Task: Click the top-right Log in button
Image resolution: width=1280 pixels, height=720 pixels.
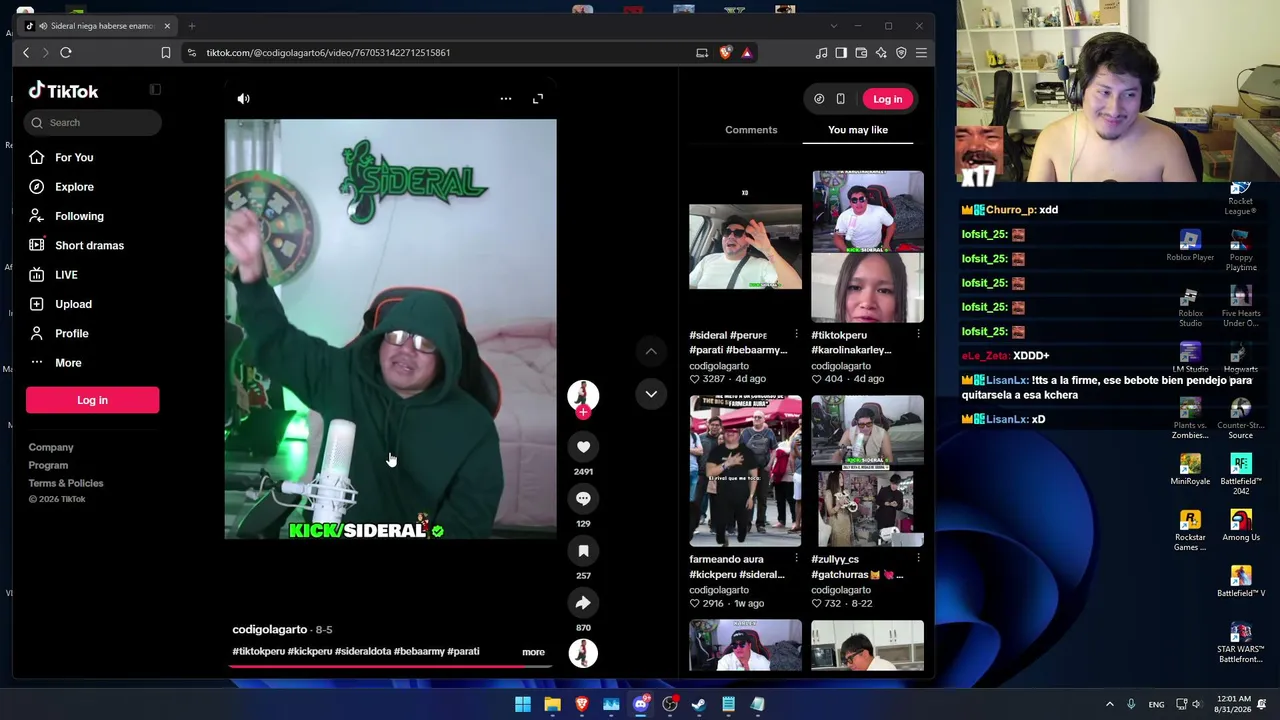Action: tap(887, 99)
